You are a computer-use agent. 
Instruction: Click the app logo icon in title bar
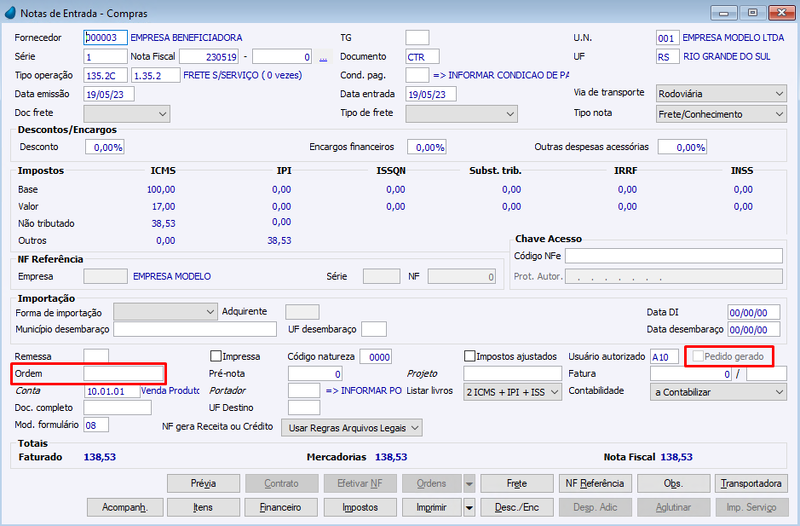coord(10,13)
